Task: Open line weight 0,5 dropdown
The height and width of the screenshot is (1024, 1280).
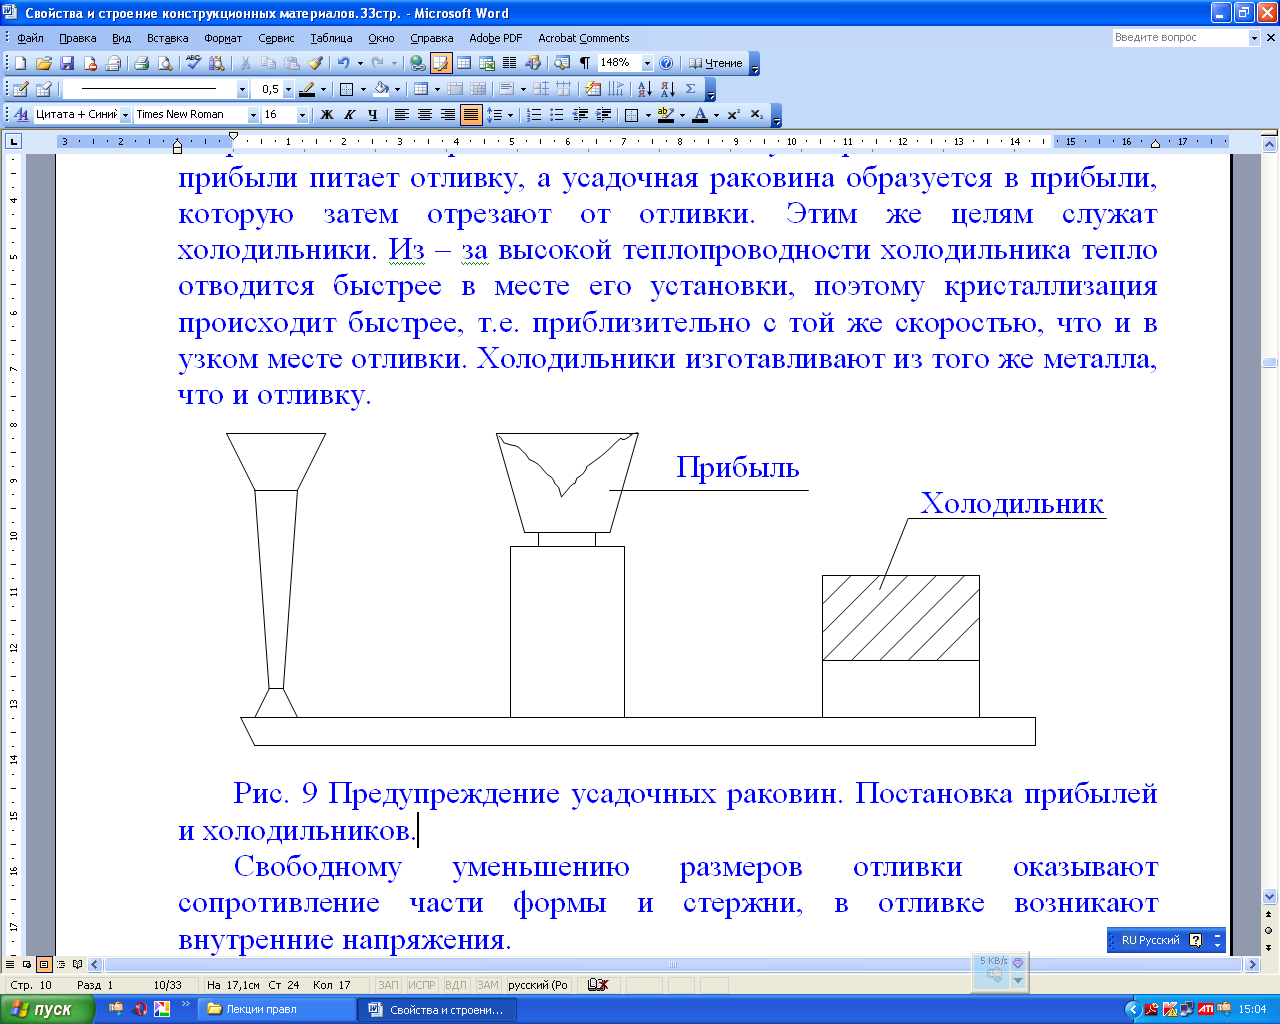Action: (288, 89)
